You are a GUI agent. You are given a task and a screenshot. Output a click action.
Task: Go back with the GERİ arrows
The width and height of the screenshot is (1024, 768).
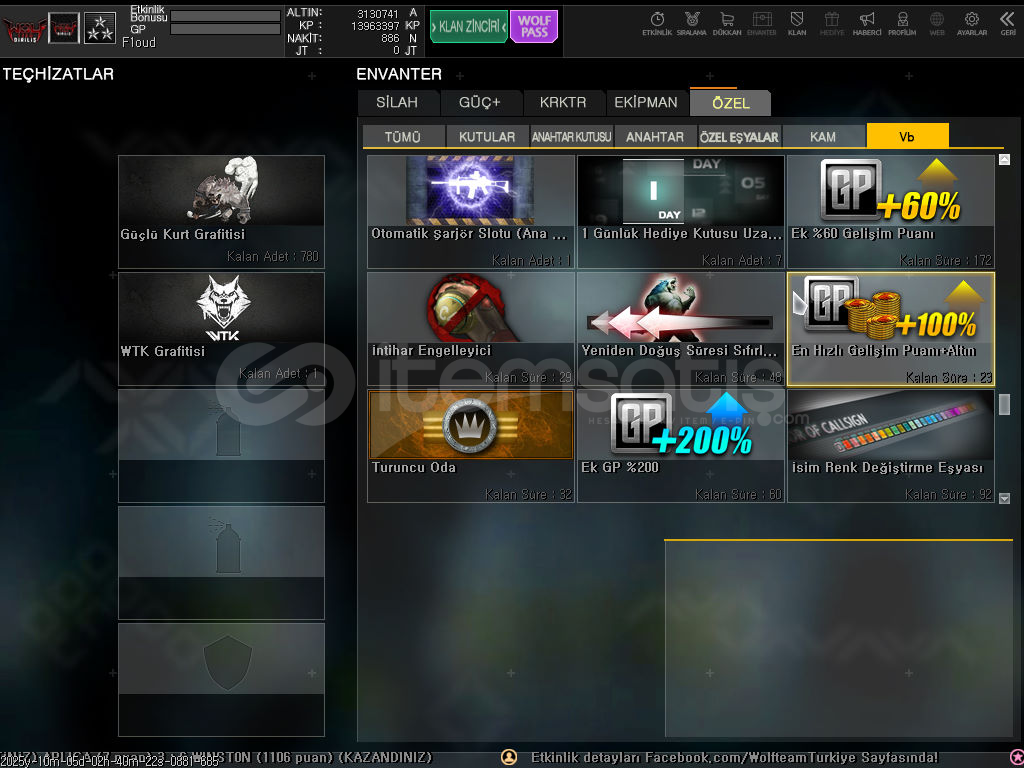point(1008,23)
